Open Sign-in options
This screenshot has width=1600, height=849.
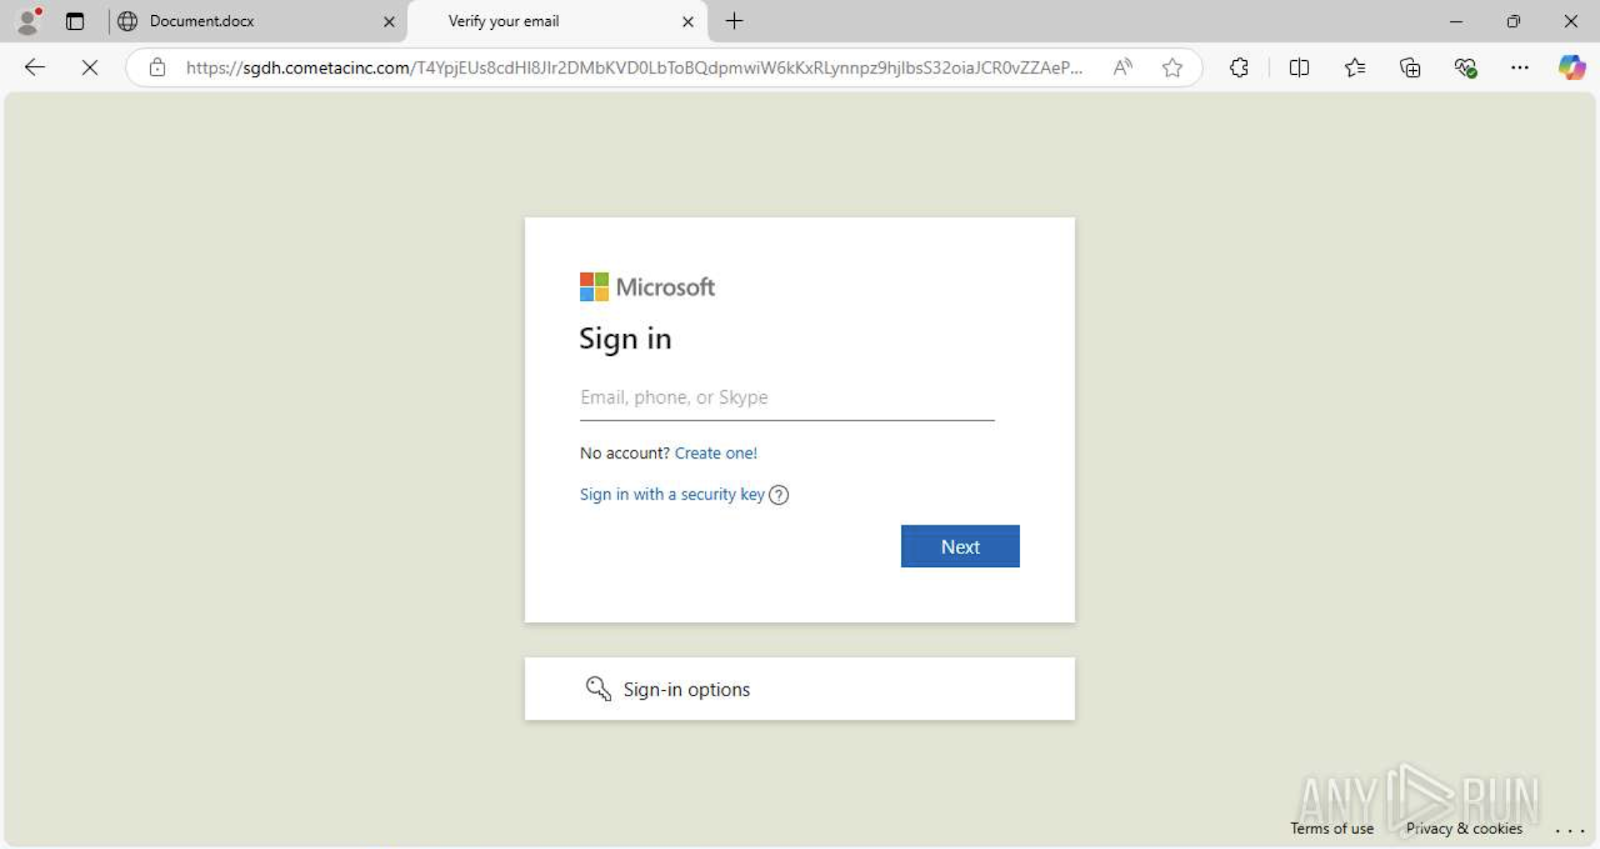pos(800,689)
